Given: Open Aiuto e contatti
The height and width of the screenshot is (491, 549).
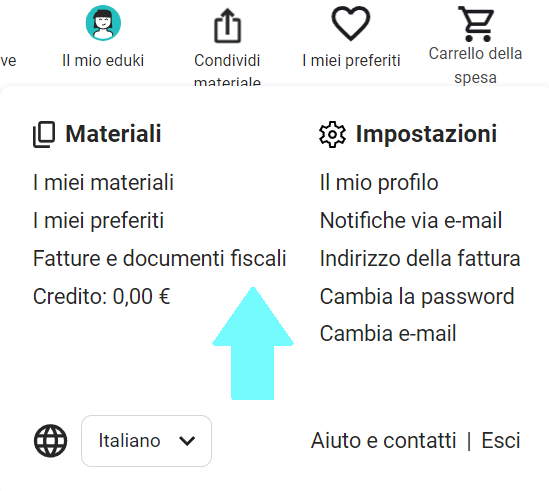Looking at the screenshot, I should coord(383,440).
